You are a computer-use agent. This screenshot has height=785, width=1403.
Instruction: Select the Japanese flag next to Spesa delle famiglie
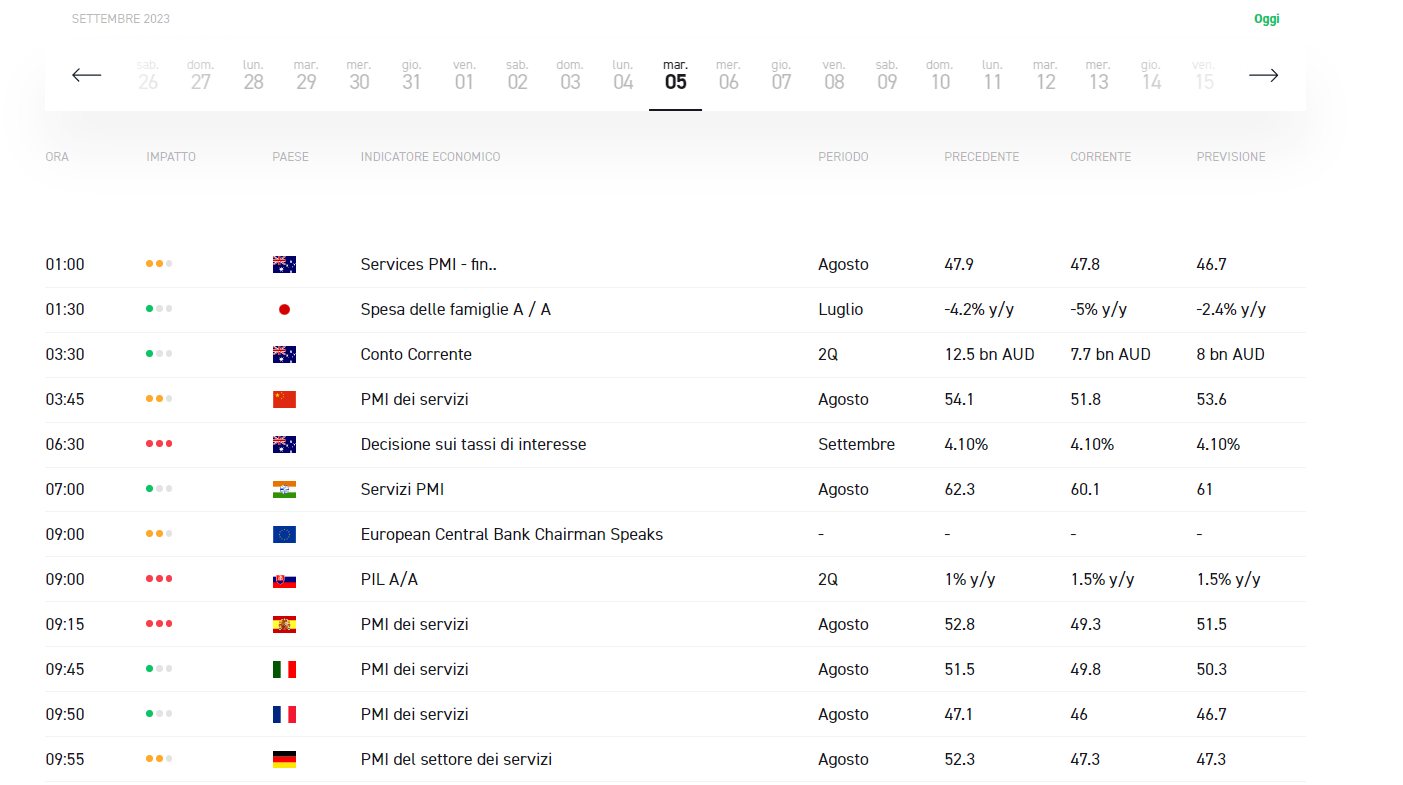(284, 309)
